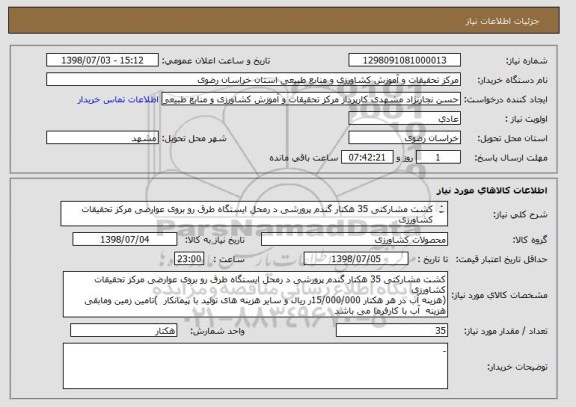
Task: Click the شرح کلی نیاز description text area
Action: pos(254,214)
